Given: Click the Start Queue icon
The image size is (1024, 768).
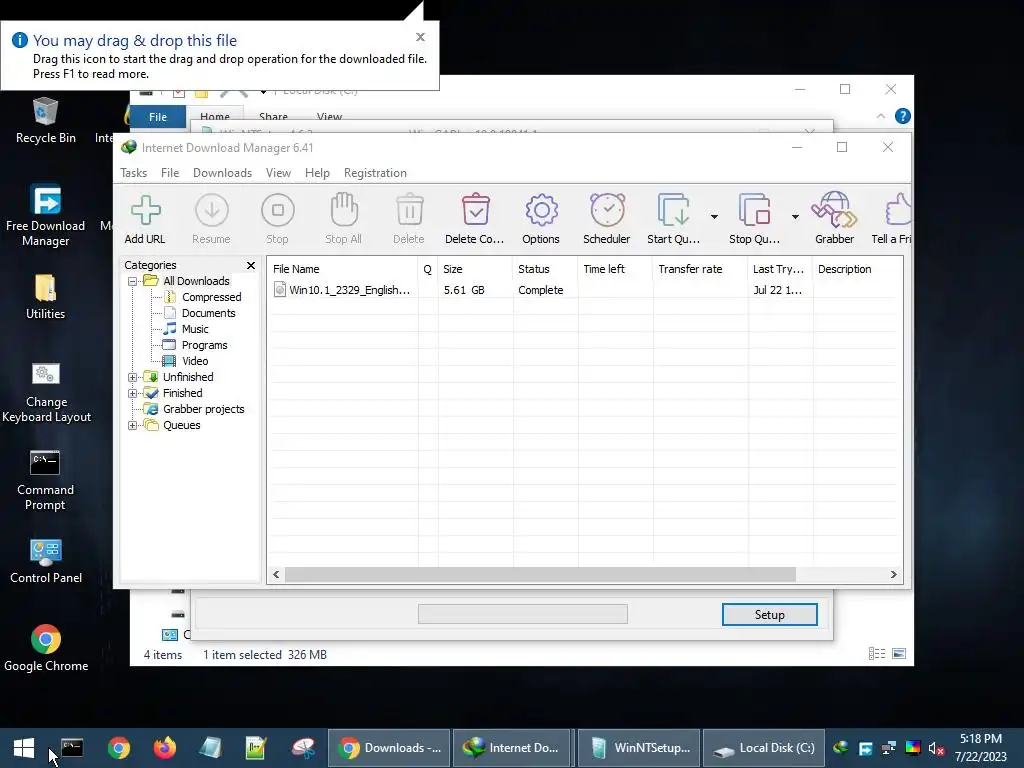Looking at the screenshot, I should pyautogui.click(x=673, y=210).
